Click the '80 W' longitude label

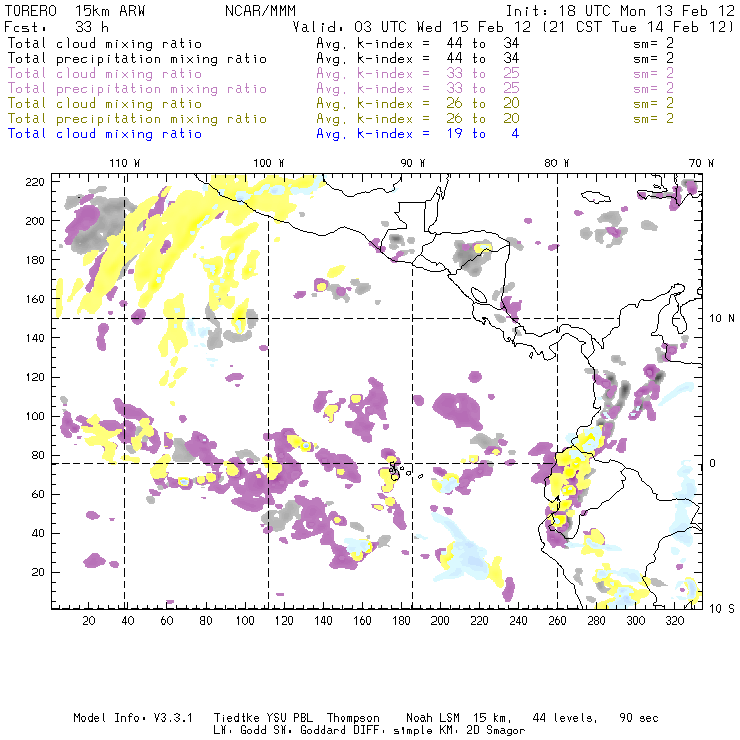(x=557, y=163)
